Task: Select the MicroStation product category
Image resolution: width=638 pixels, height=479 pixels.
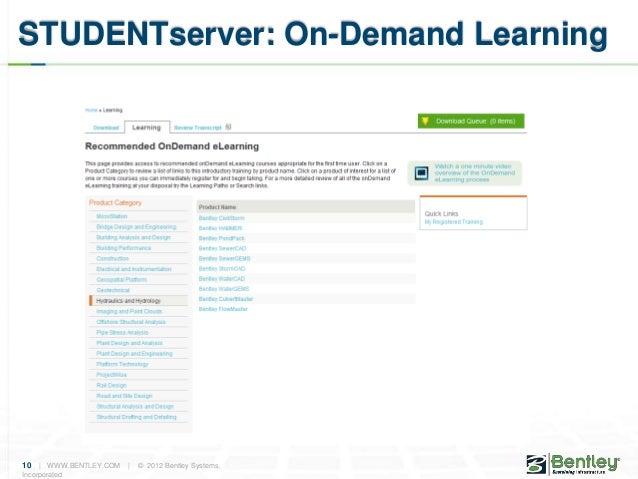Action: pyautogui.click(x=112, y=216)
